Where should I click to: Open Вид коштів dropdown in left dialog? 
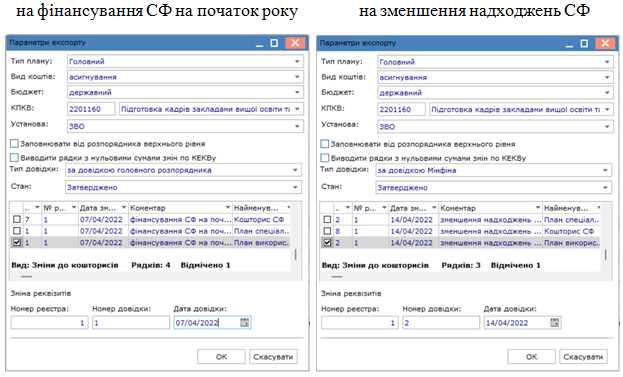click(x=297, y=77)
